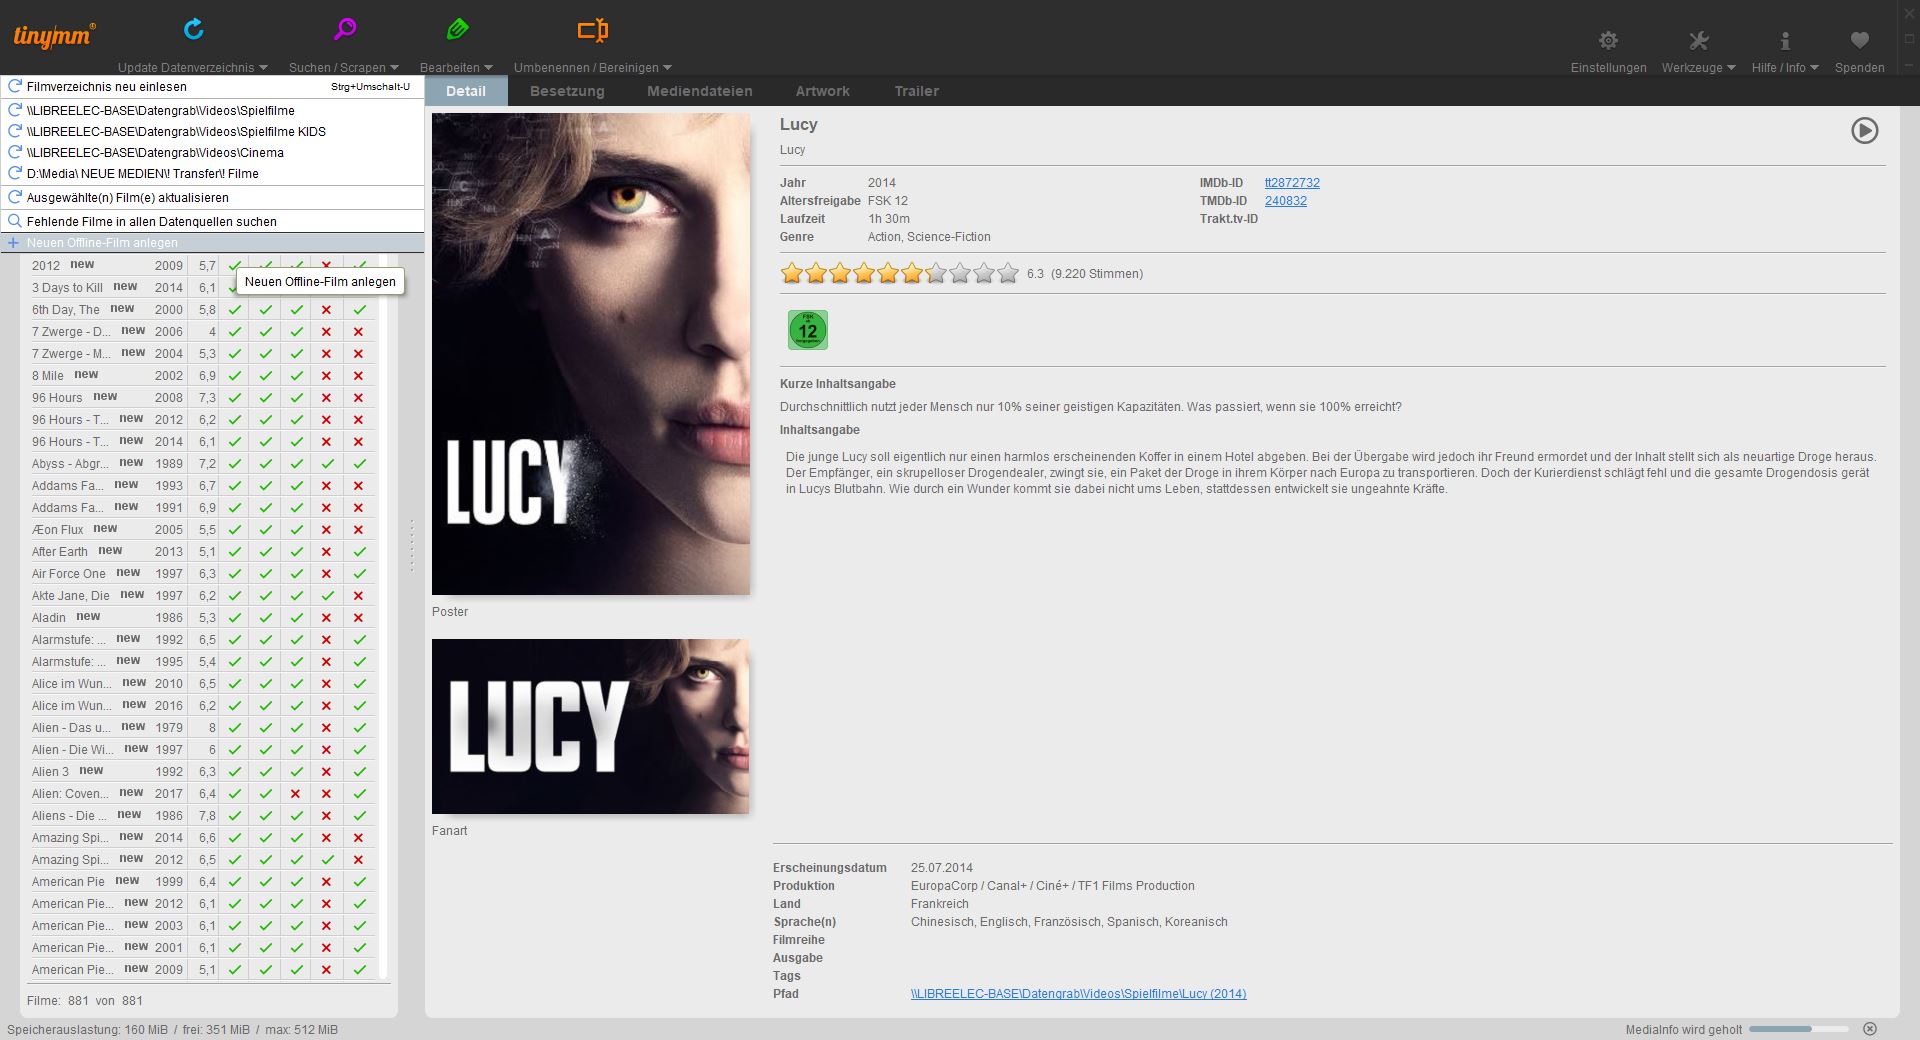Screen dimensions: 1920x1040
Task: Click red X at end of Aladin row
Action: (x=358, y=617)
